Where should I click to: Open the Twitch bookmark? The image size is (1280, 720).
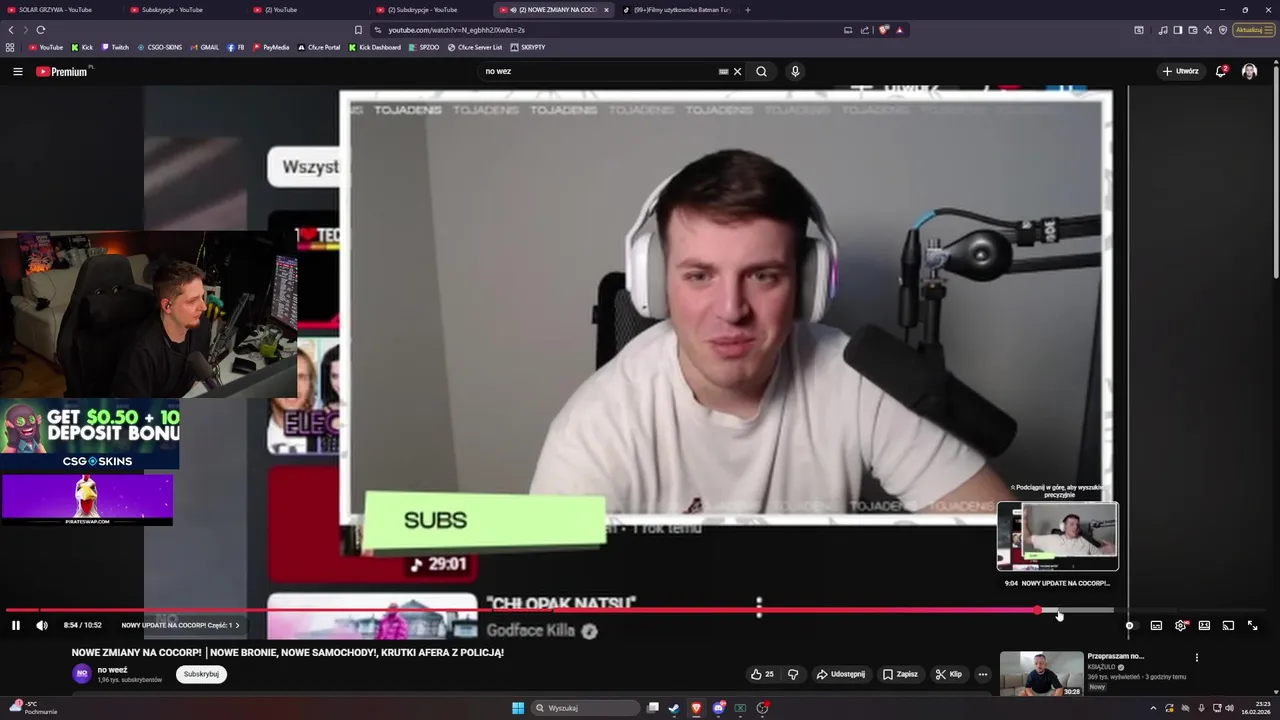115,47
